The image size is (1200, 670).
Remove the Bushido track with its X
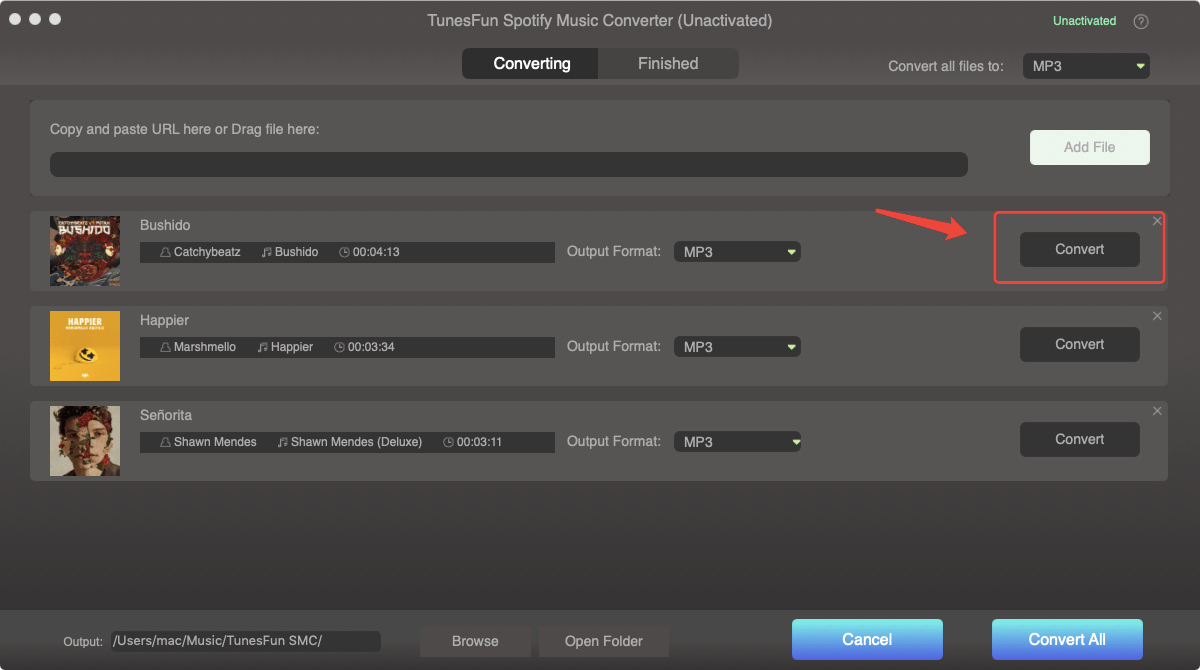(x=1157, y=220)
